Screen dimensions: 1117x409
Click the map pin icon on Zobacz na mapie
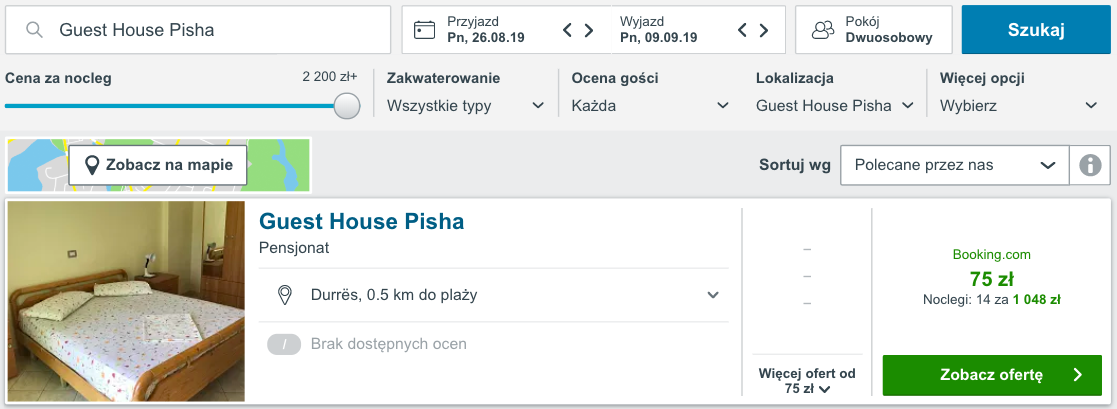pyautogui.click(x=92, y=165)
